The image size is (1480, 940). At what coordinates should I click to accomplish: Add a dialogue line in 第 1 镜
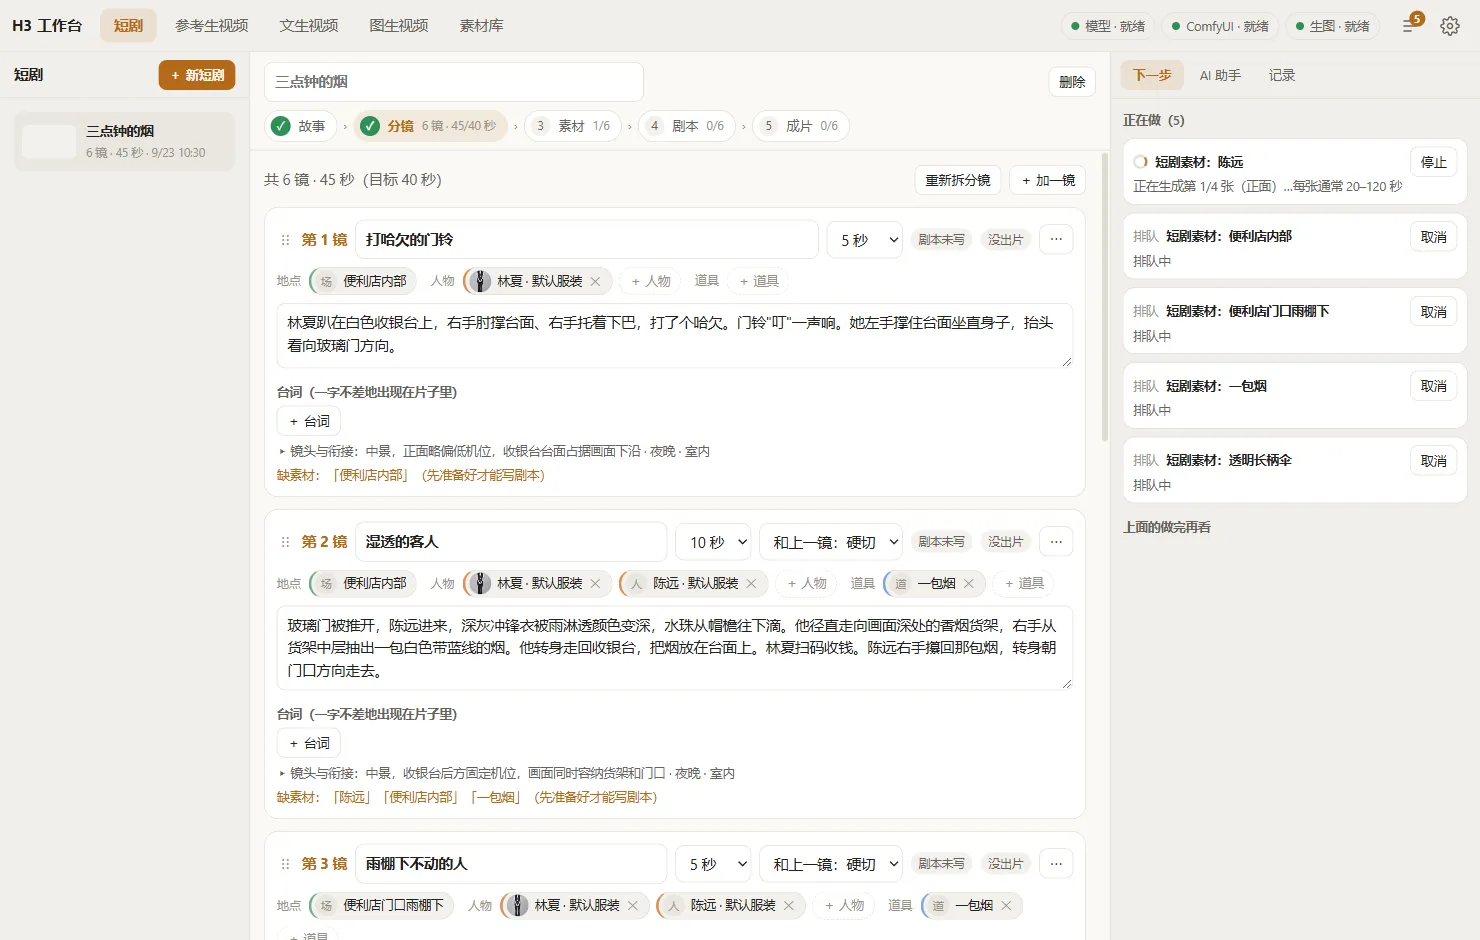(x=309, y=422)
